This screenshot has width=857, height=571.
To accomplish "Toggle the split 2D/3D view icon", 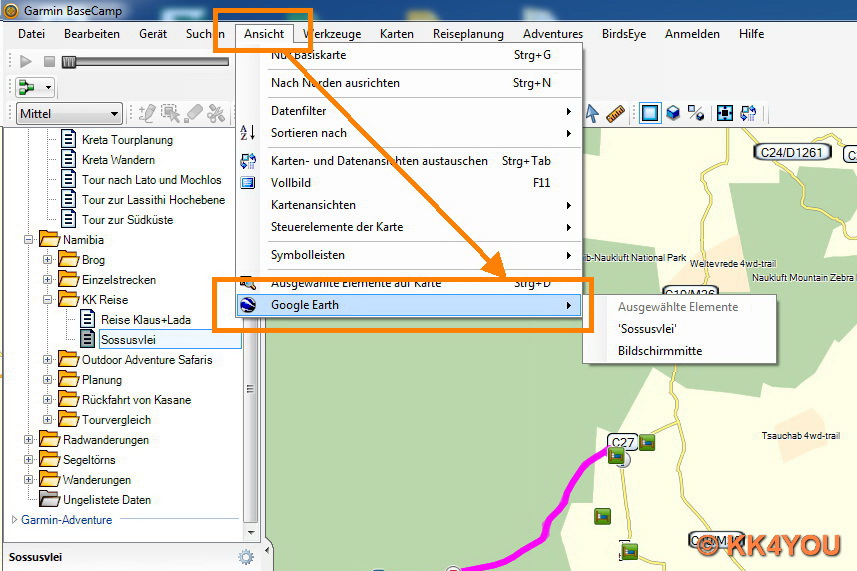I will [696, 113].
